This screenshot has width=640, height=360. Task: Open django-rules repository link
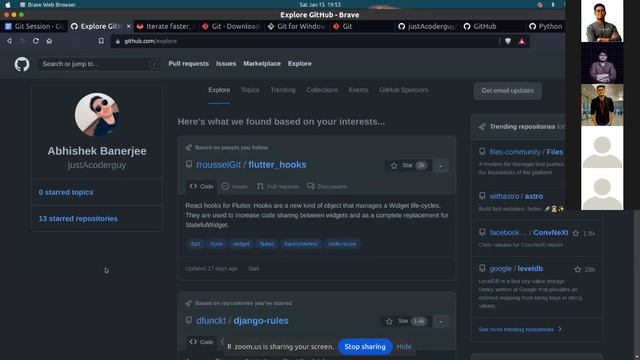click(261, 321)
